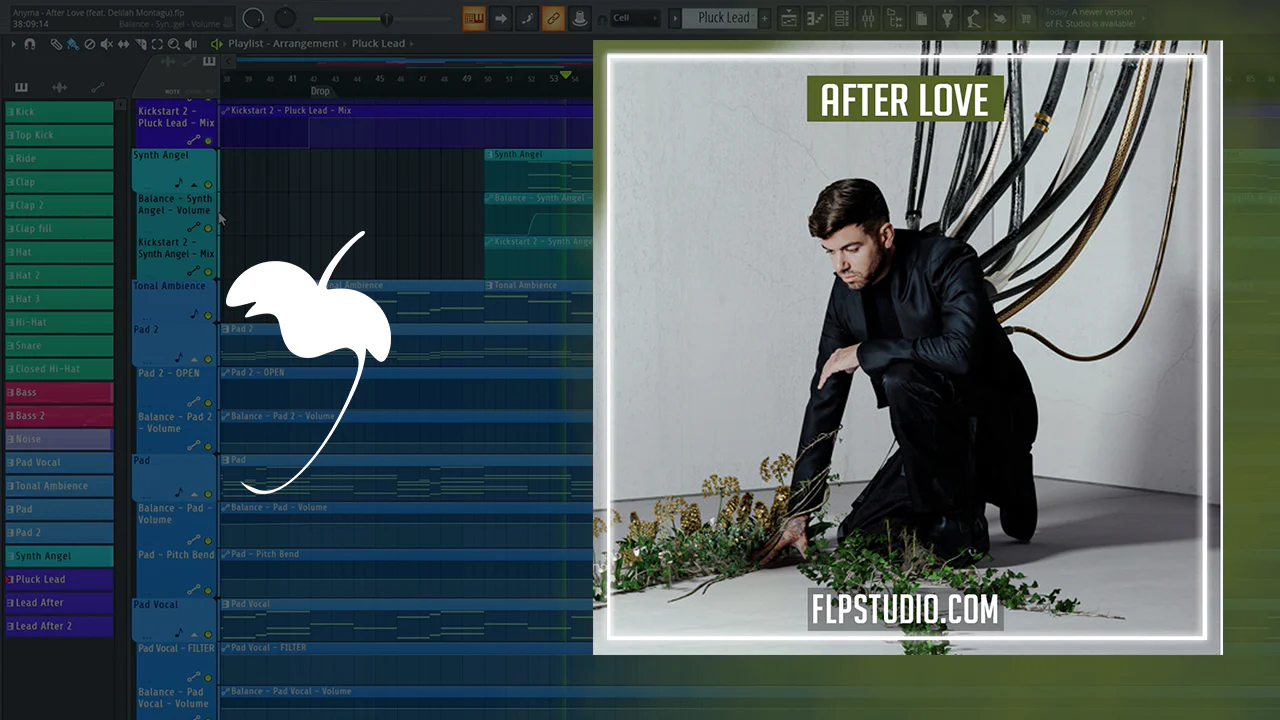This screenshot has width=1280, height=720.
Task: Open the Cell snap dropdown
Action: tap(634, 18)
